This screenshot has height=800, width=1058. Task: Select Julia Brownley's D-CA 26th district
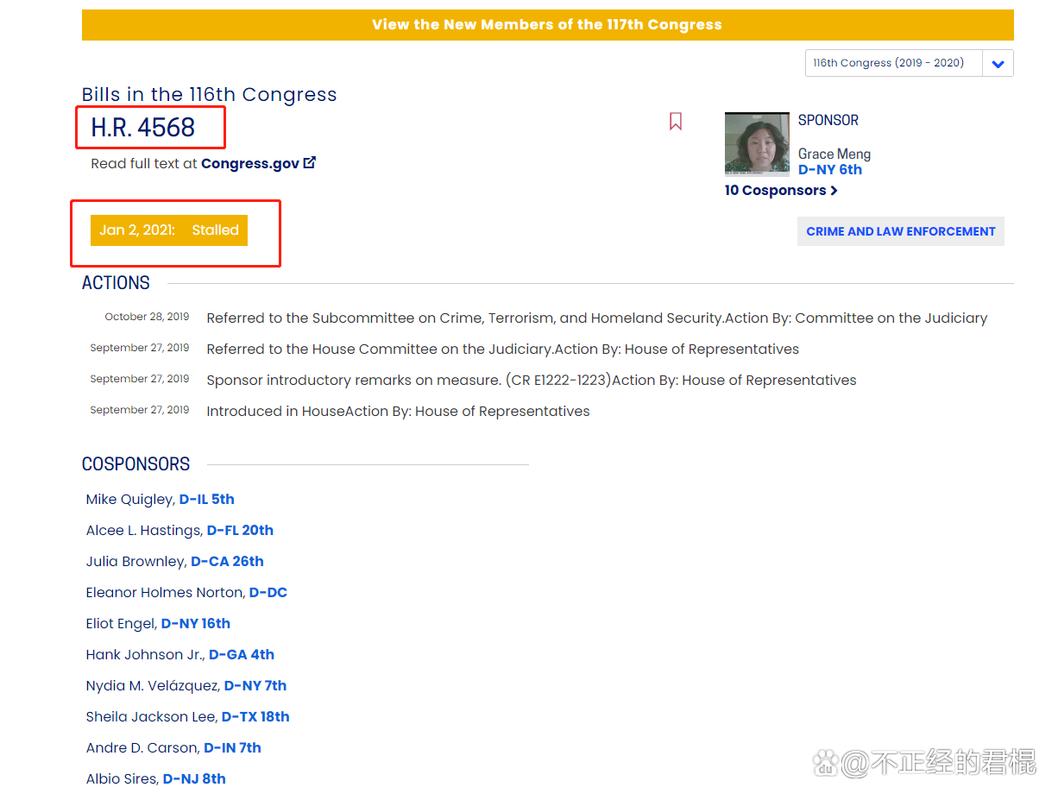point(227,561)
